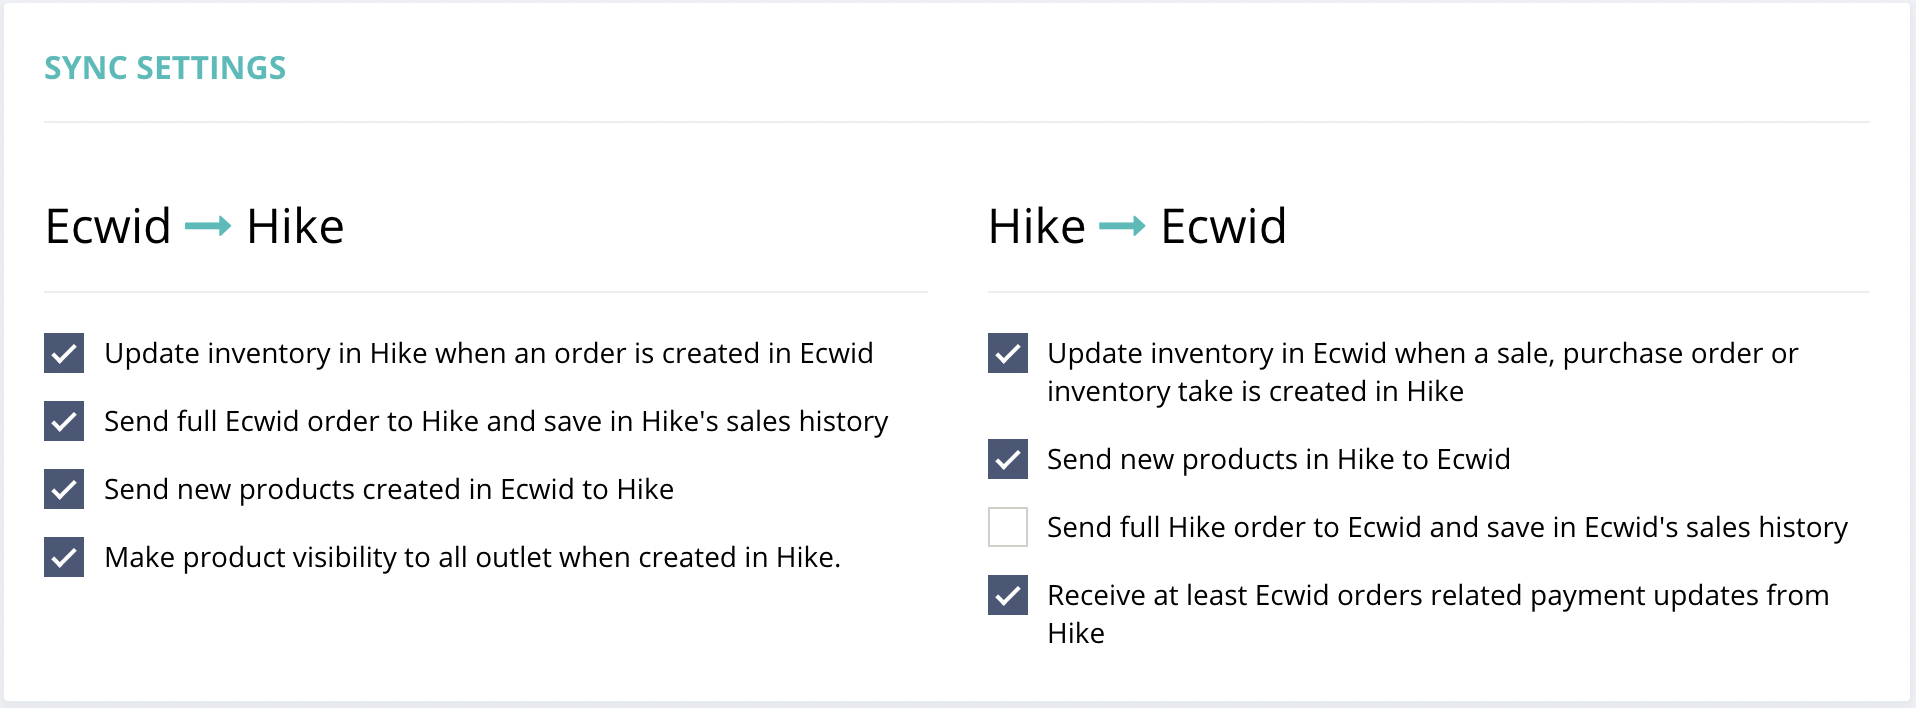
Task: Uncheck 'Send new products created in Ecwid' checkbox
Action: click(64, 489)
